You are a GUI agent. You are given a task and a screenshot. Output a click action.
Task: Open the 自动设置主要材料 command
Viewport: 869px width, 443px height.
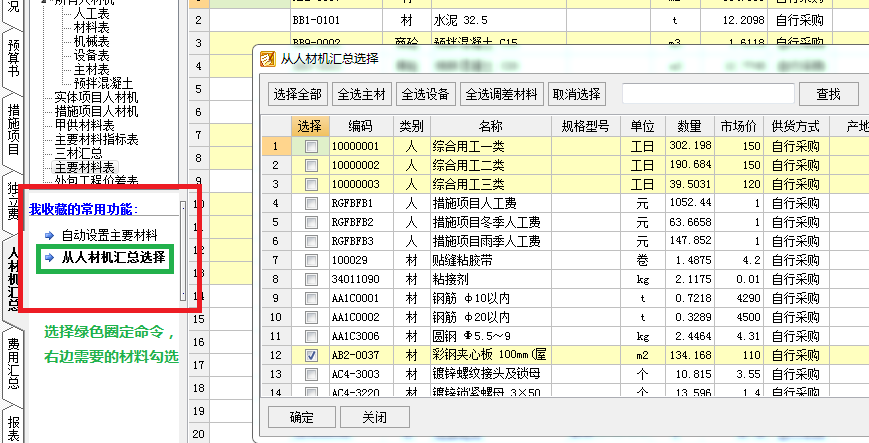coord(109,236)
